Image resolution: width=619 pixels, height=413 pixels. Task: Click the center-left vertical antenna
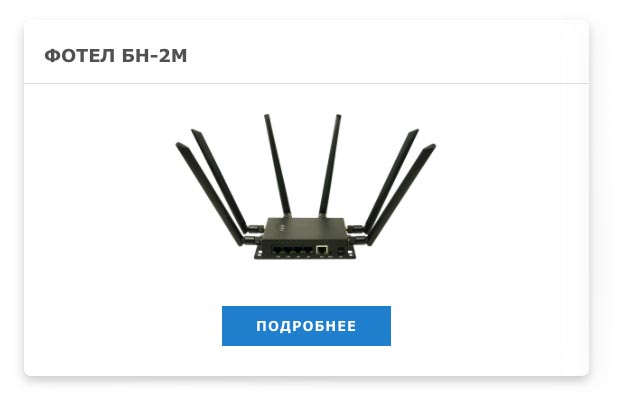click(278, 165)
